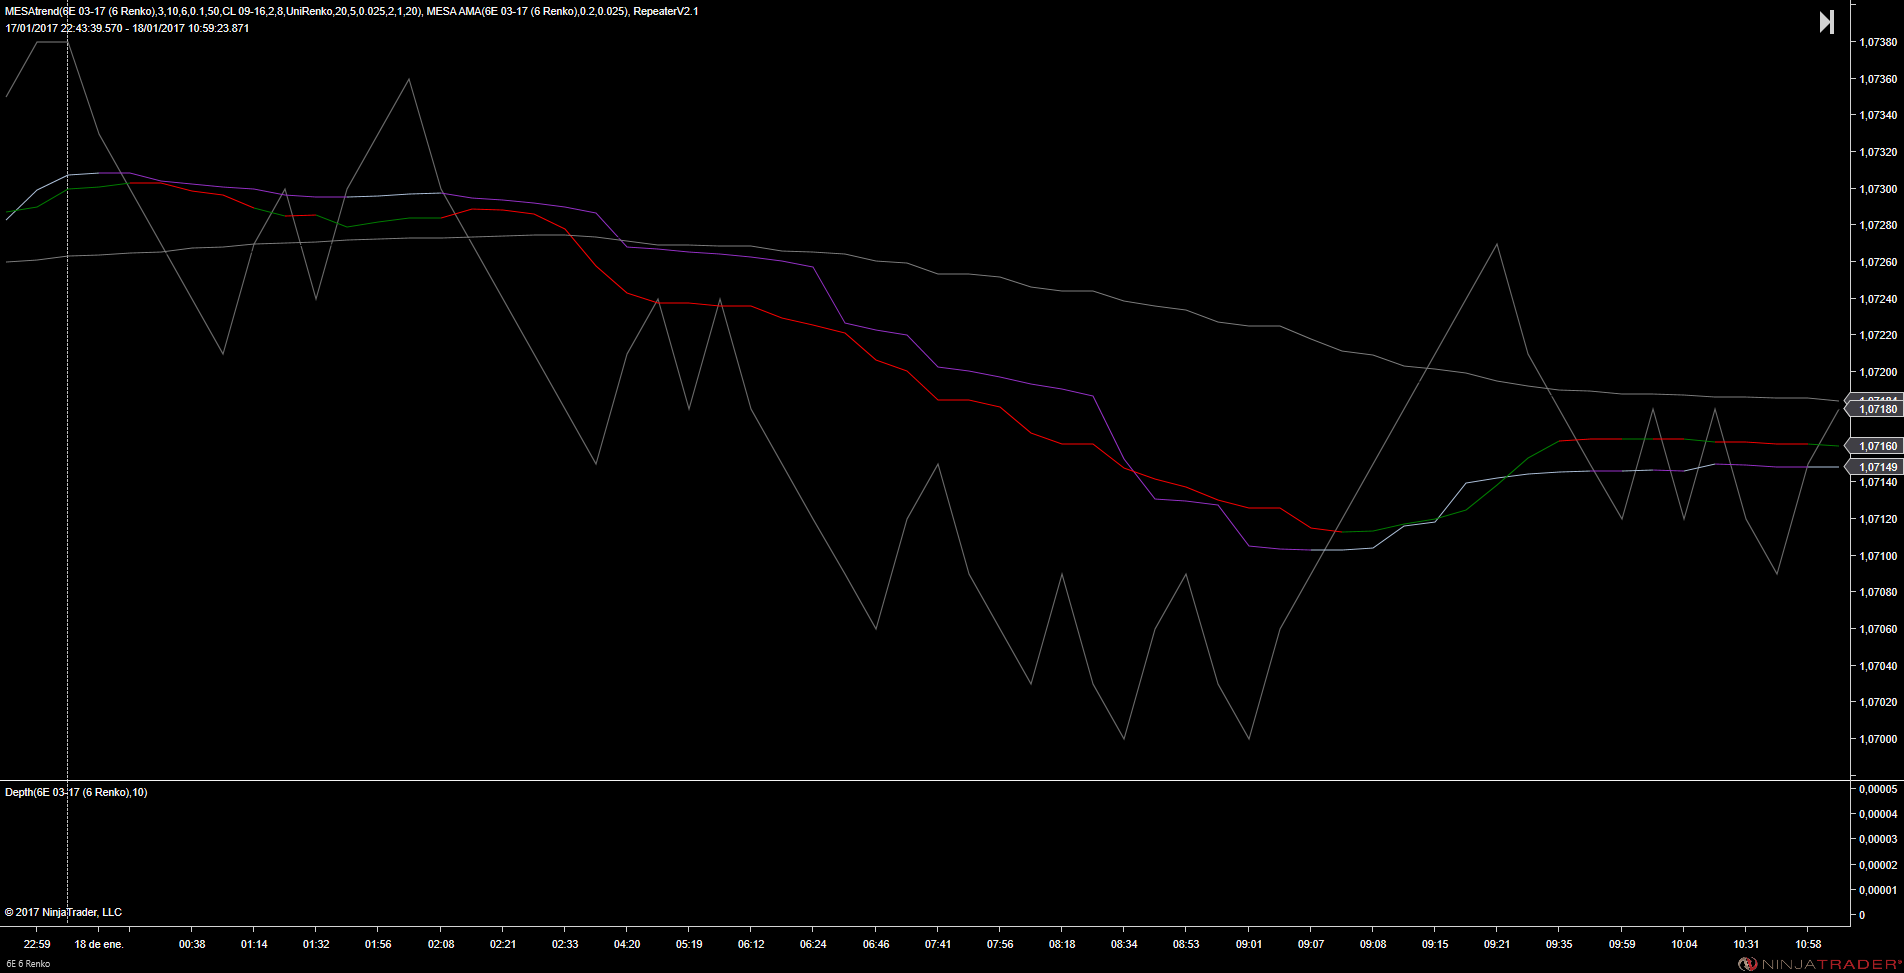Click the 01:14 time axis label
Screen dimensions: 1904x973
coord(254,944)
